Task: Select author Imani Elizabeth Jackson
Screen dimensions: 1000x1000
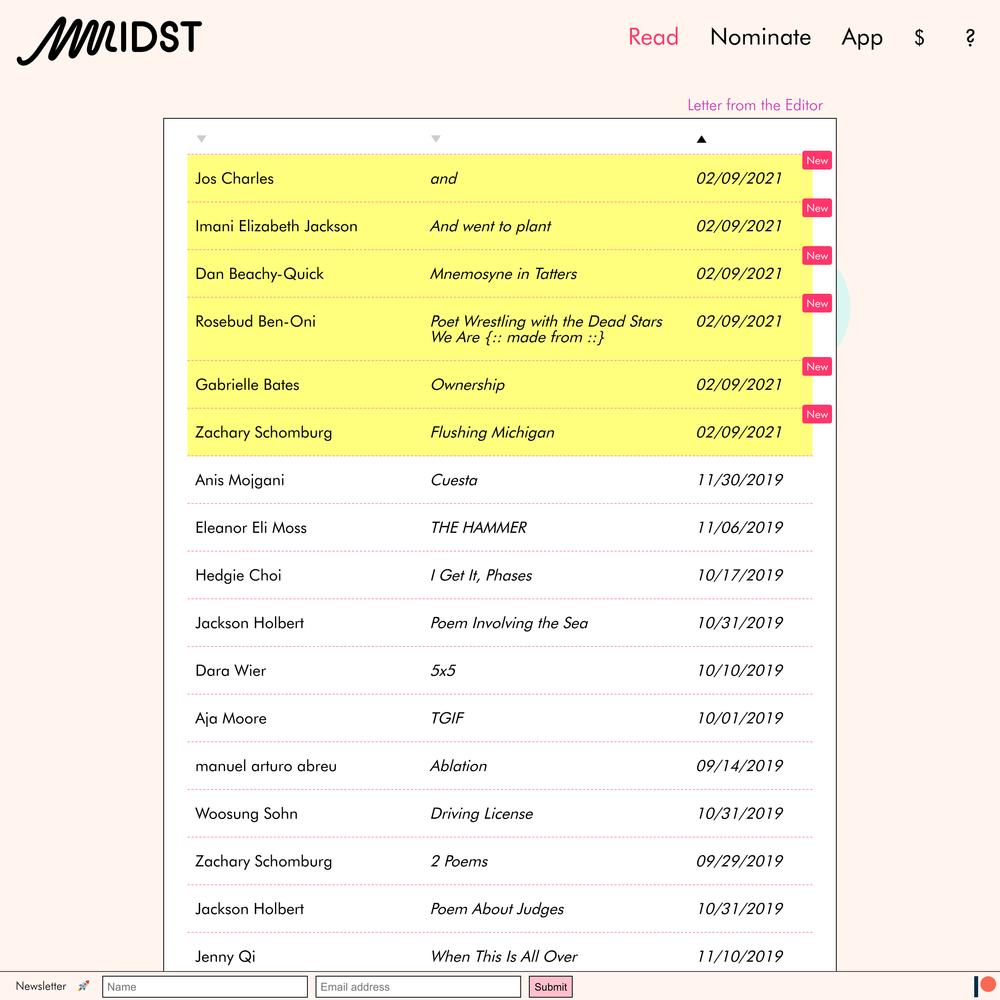Action: click(x=276, y=226)
